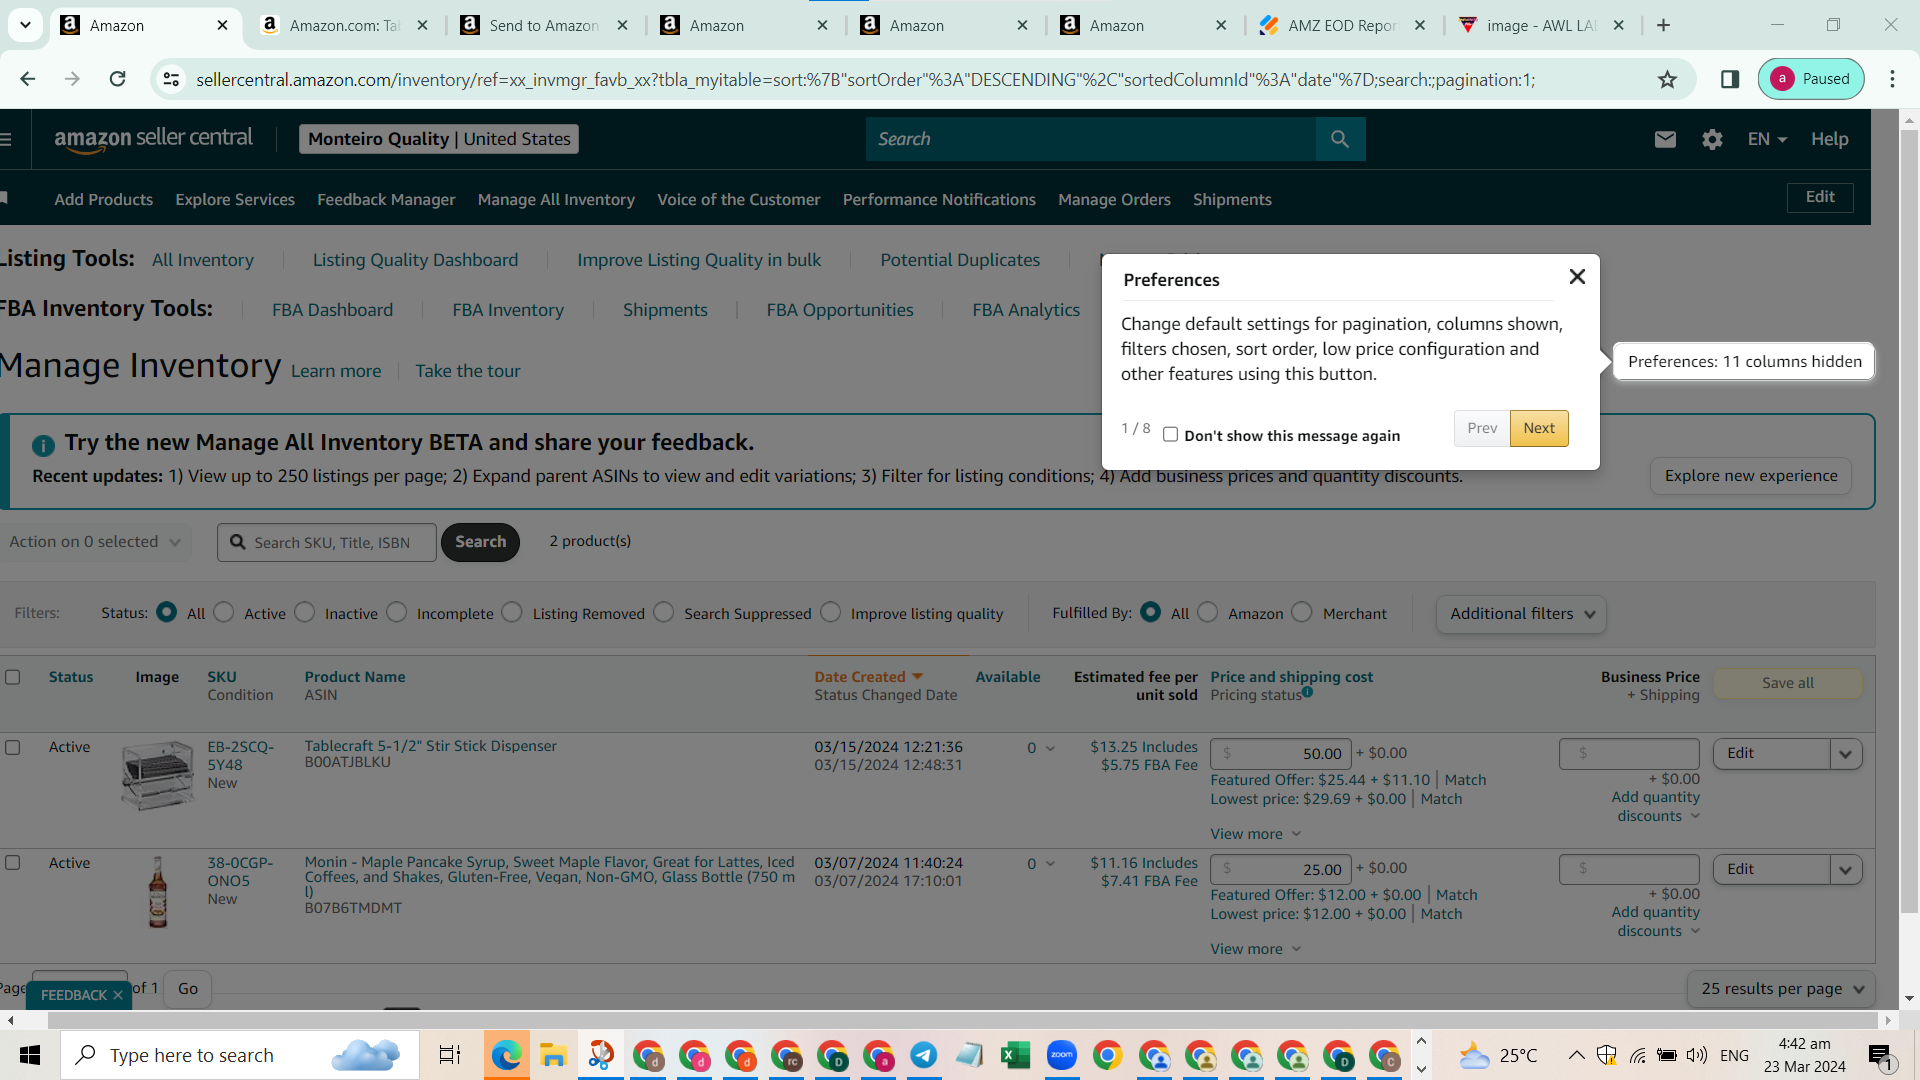Open a new browser tab with plus
The height and width of the screenshot is (1080, 1920).
click(x=1664, y=25)
